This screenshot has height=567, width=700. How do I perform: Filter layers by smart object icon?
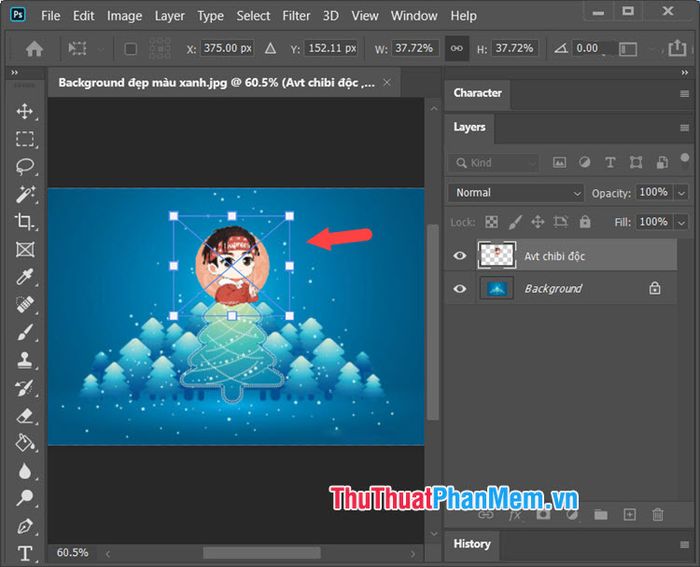pyautogui.click(x=662, y=163)
